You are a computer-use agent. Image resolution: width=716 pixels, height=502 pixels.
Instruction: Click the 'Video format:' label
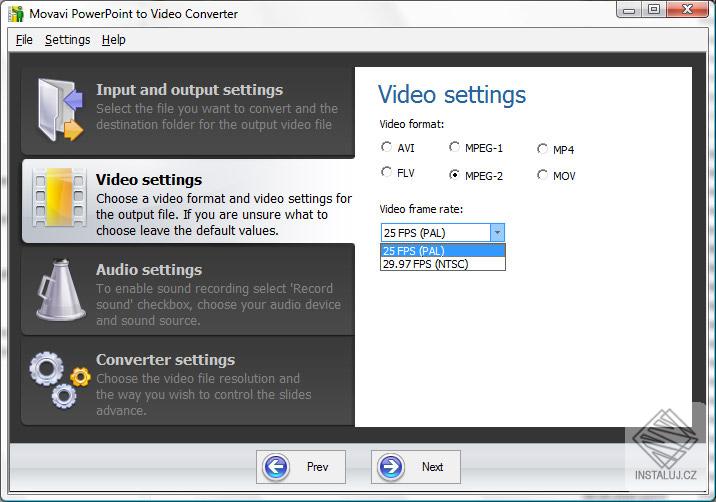[411, 124]
